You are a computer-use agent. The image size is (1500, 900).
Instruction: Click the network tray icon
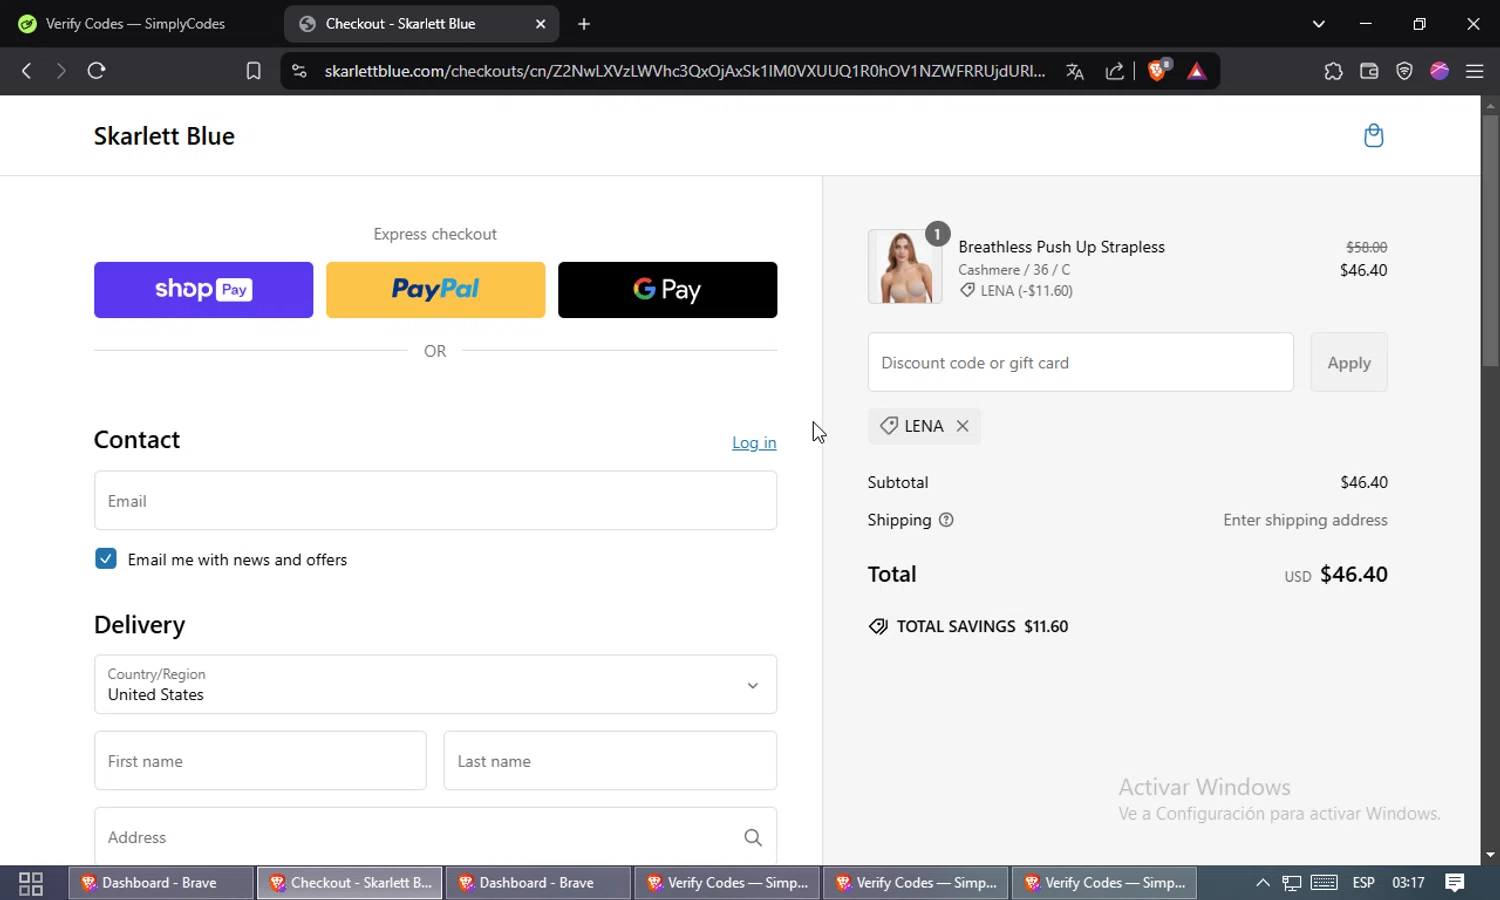tap(1292, 883)
